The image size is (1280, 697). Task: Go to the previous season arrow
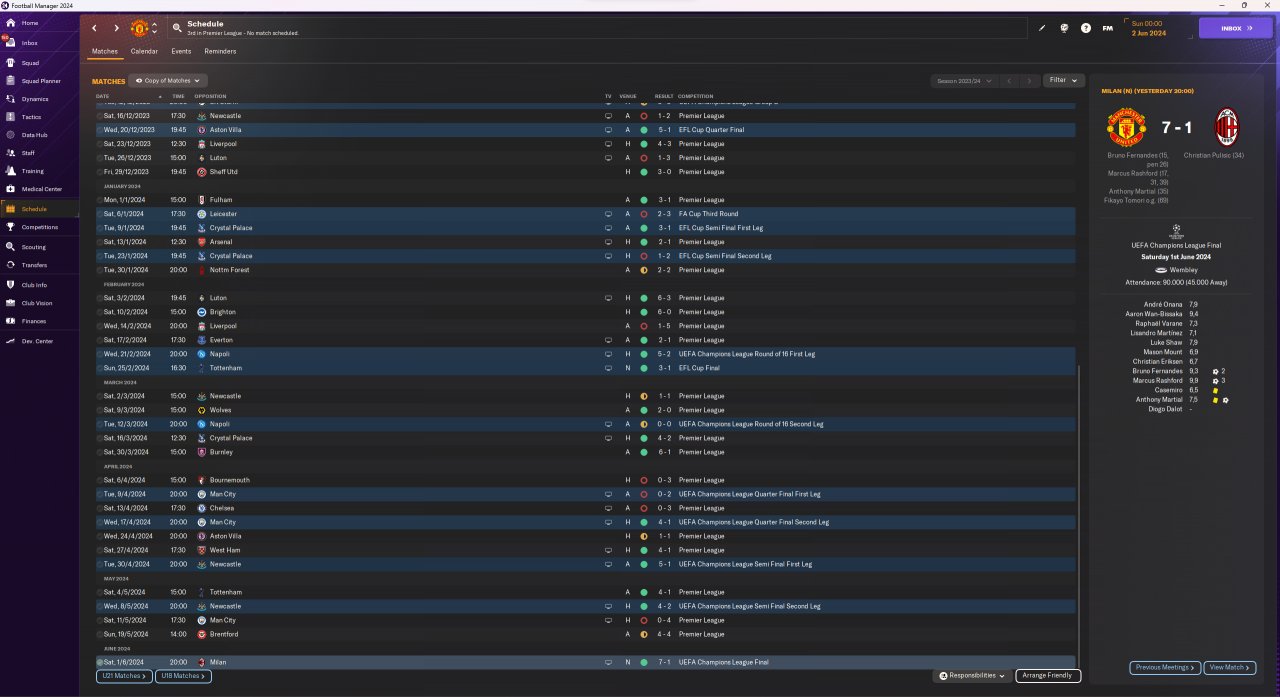1010,80
